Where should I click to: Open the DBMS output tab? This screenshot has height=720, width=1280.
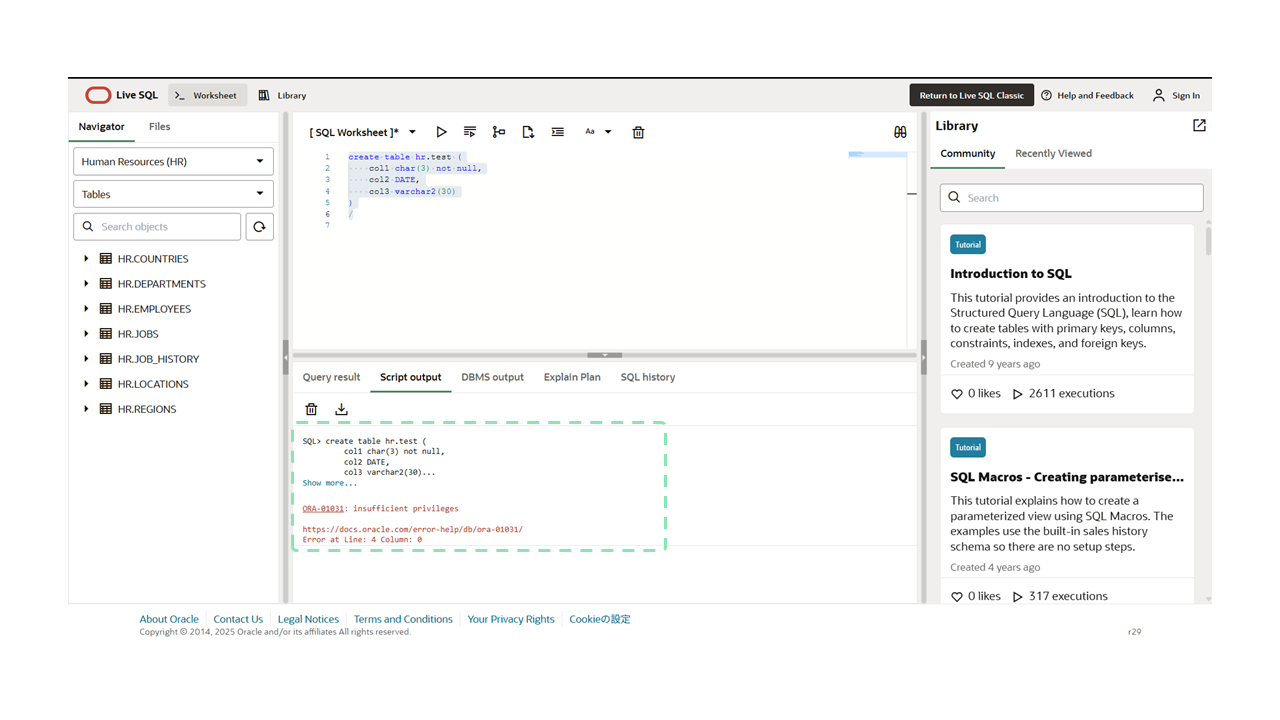[492, 377]
